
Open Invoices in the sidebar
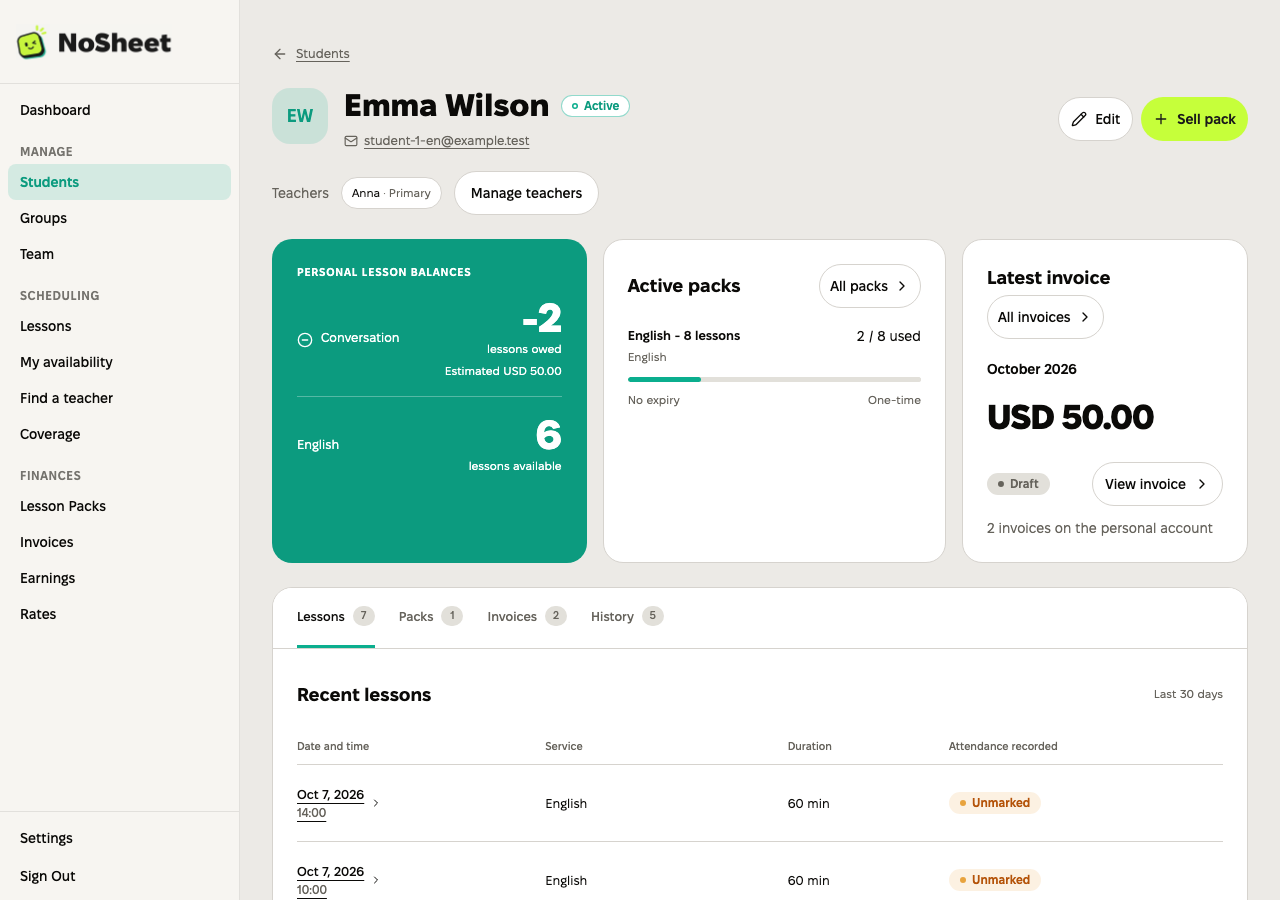(x=119, y=542)
